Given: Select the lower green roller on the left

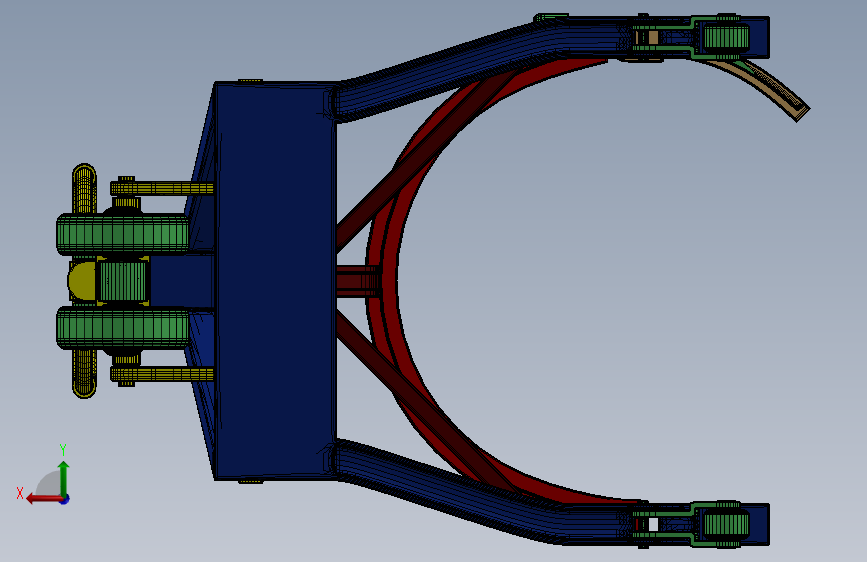Looking at the screenshot, I should coord(123,329).
